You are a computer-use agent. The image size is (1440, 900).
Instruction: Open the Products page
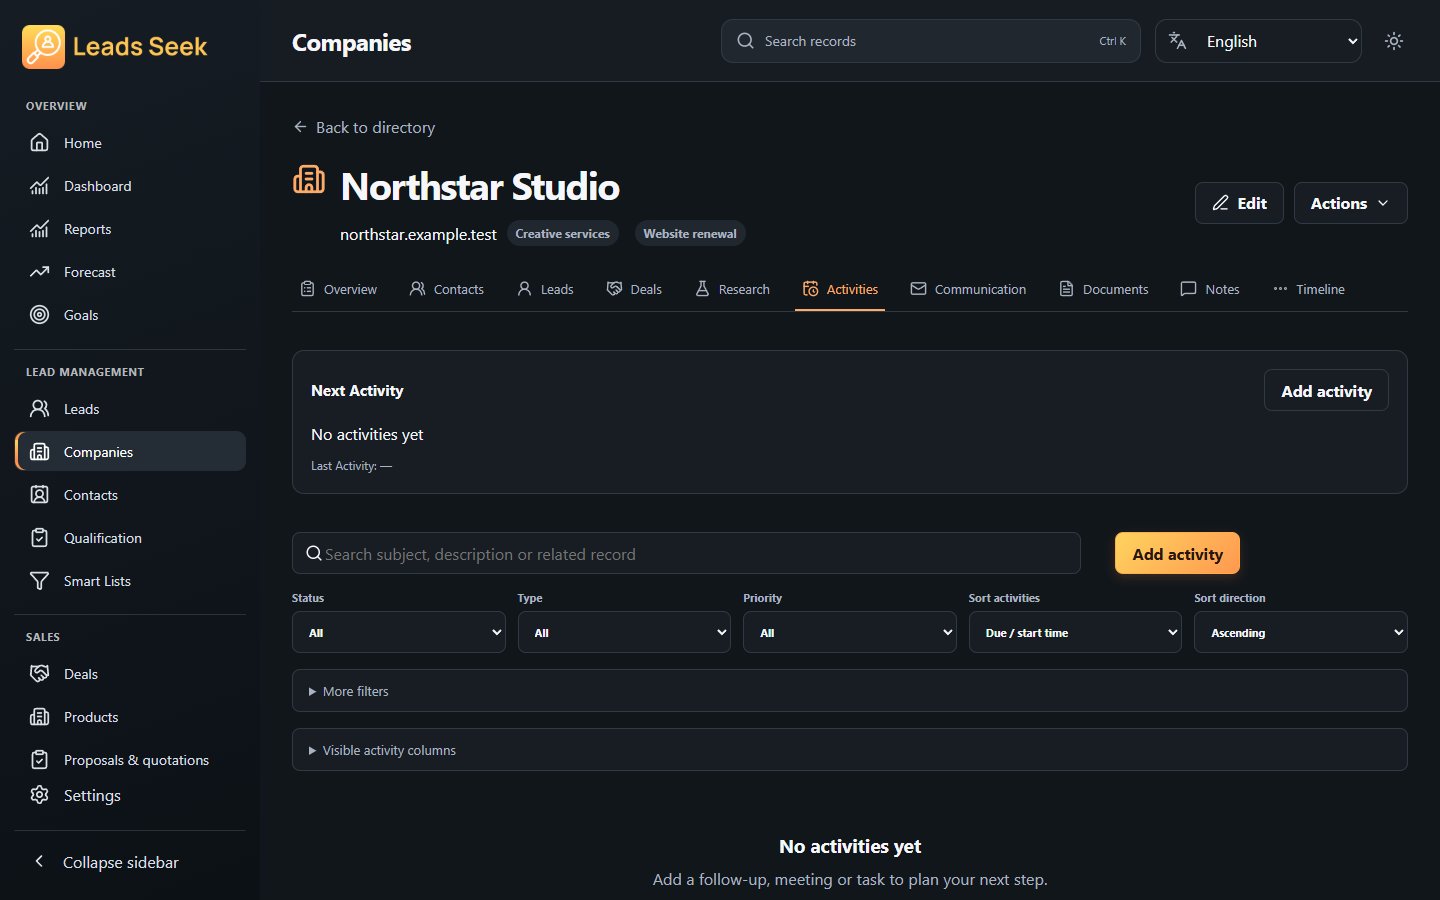coord(130,717)
